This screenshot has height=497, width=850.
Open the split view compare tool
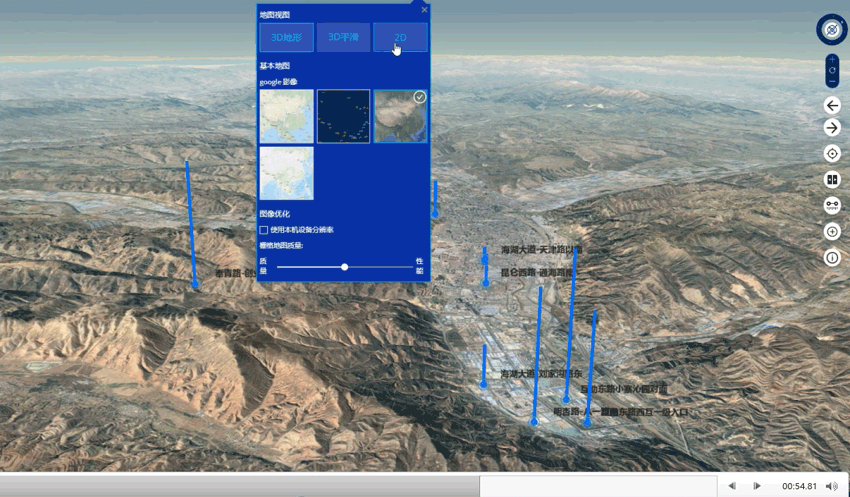[831, 180]
